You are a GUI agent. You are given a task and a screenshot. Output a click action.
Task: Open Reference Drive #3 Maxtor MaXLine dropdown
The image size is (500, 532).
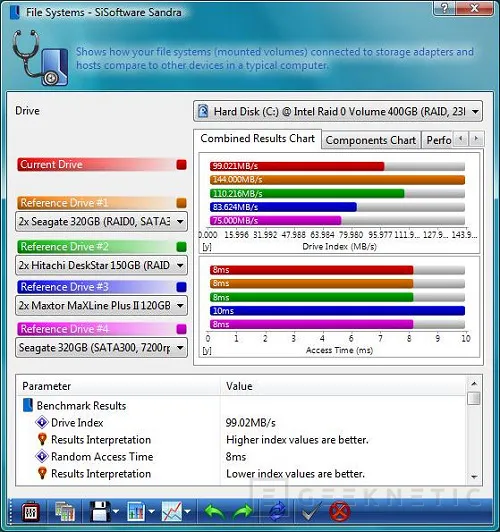pos(101,305)
